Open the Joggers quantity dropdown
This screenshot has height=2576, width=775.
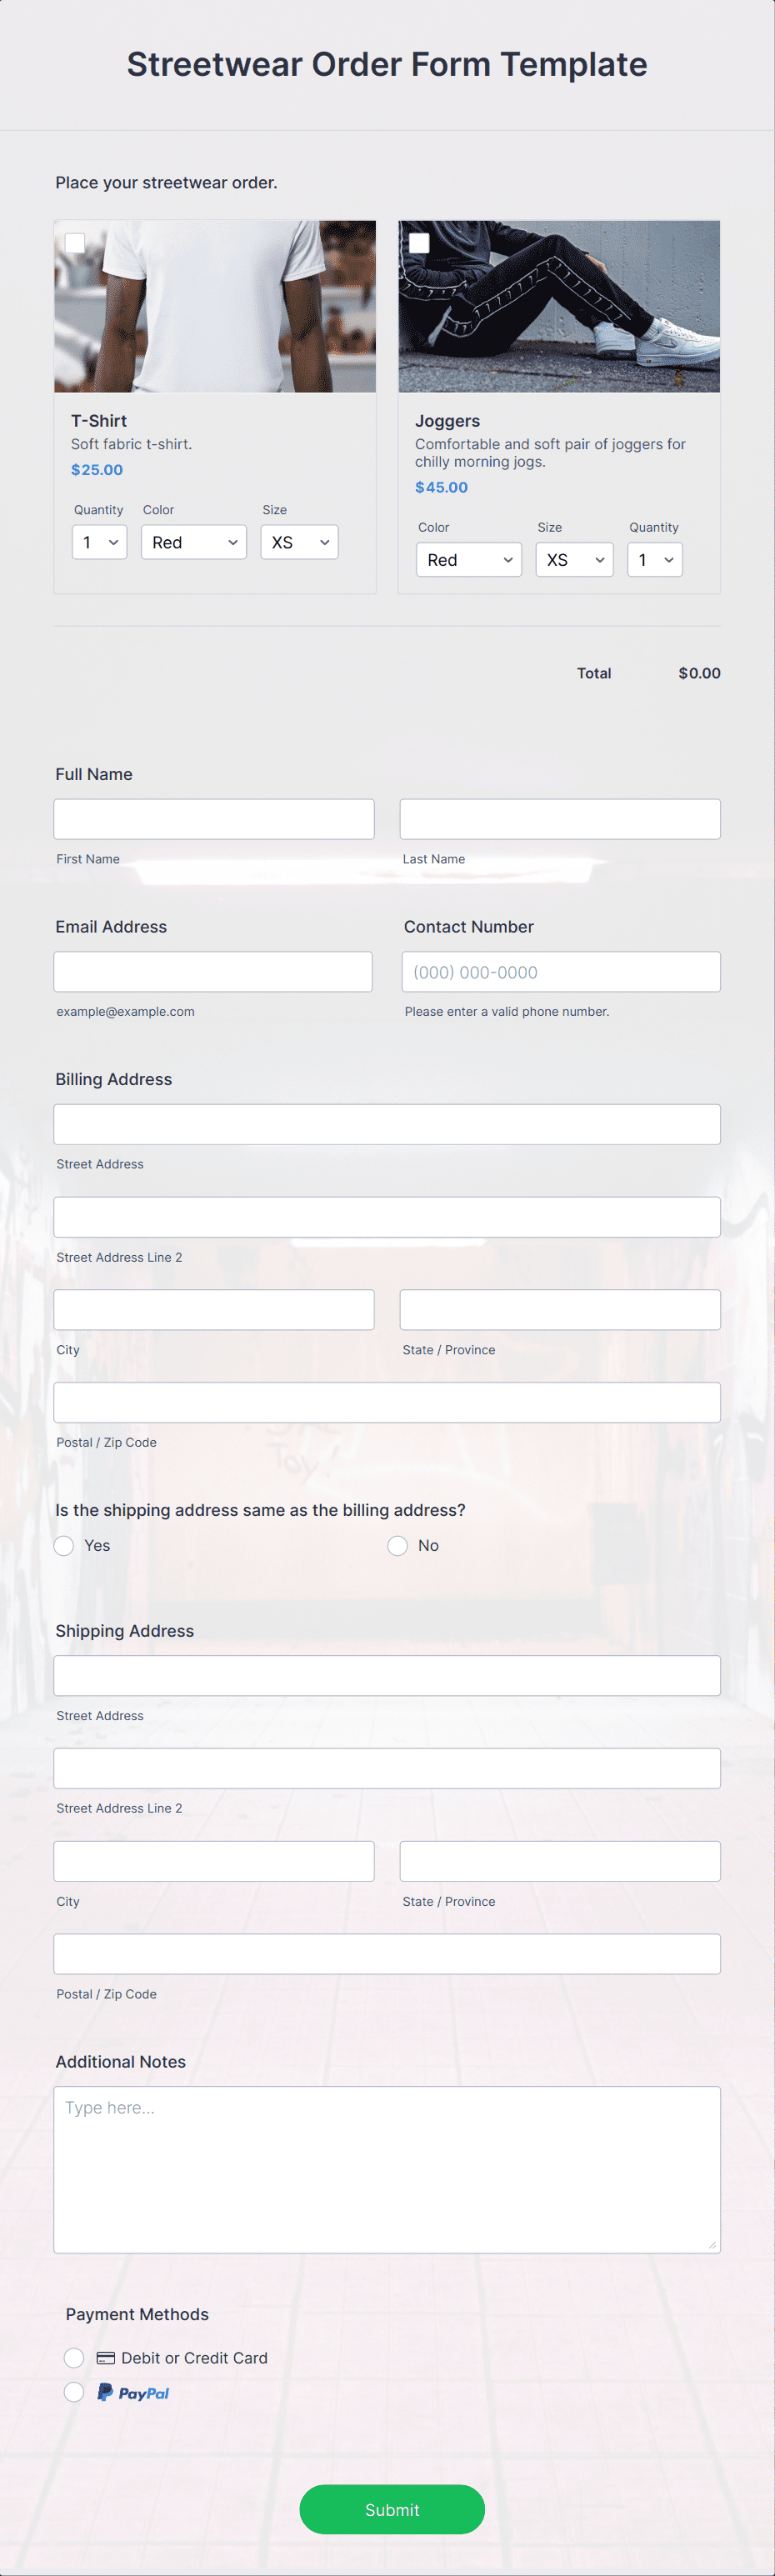pos(654,559)
